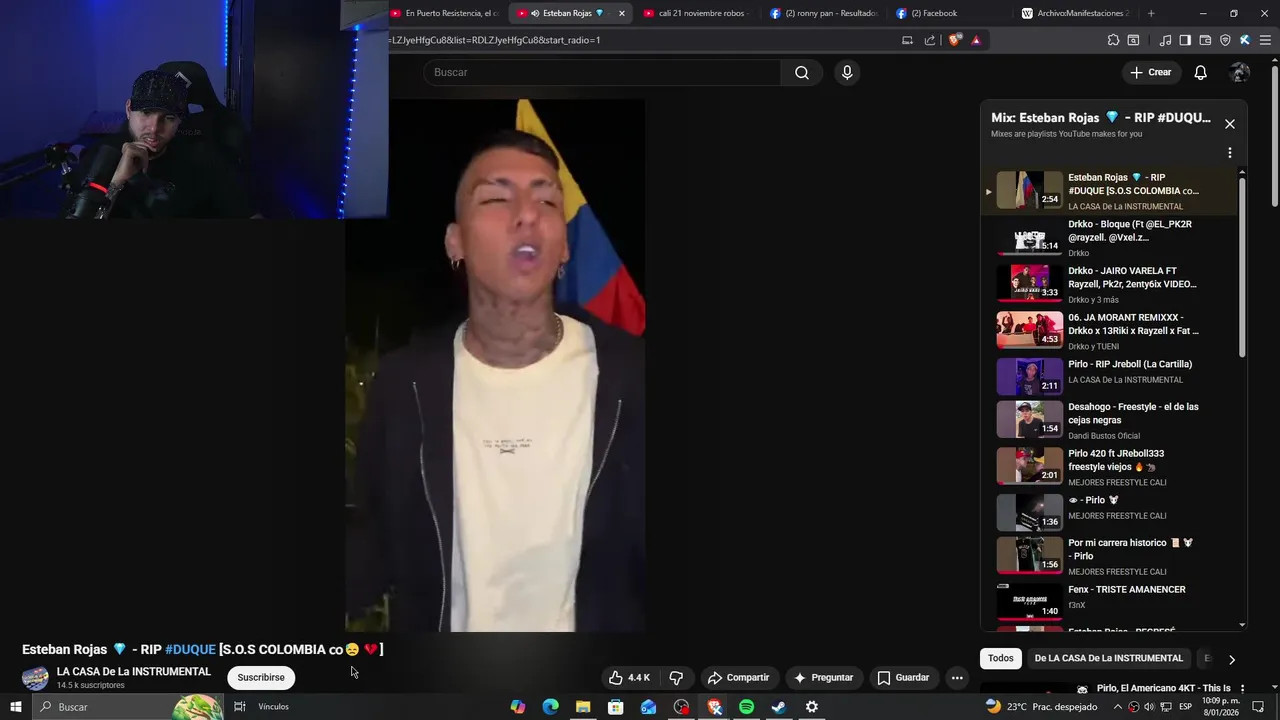Open a new browser tab with plus
This screenshot has height=720, width=1280.
pyautogui.click(x=1151, y=13)
